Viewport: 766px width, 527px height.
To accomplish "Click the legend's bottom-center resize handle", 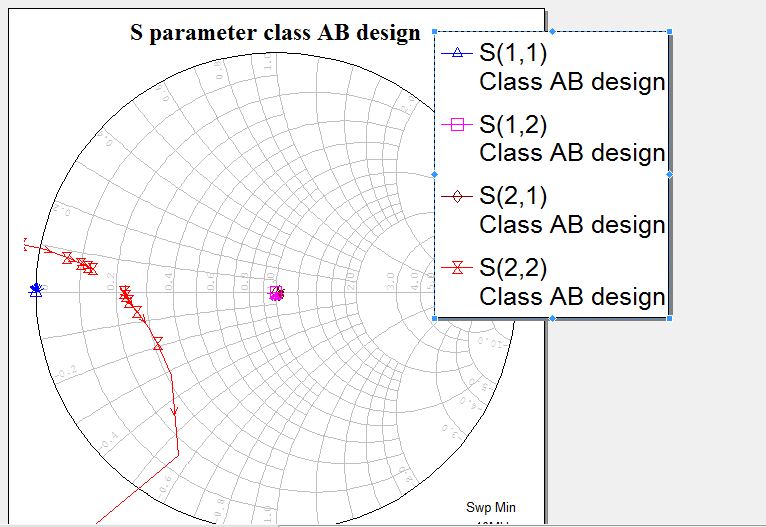I will coord(552,318).
